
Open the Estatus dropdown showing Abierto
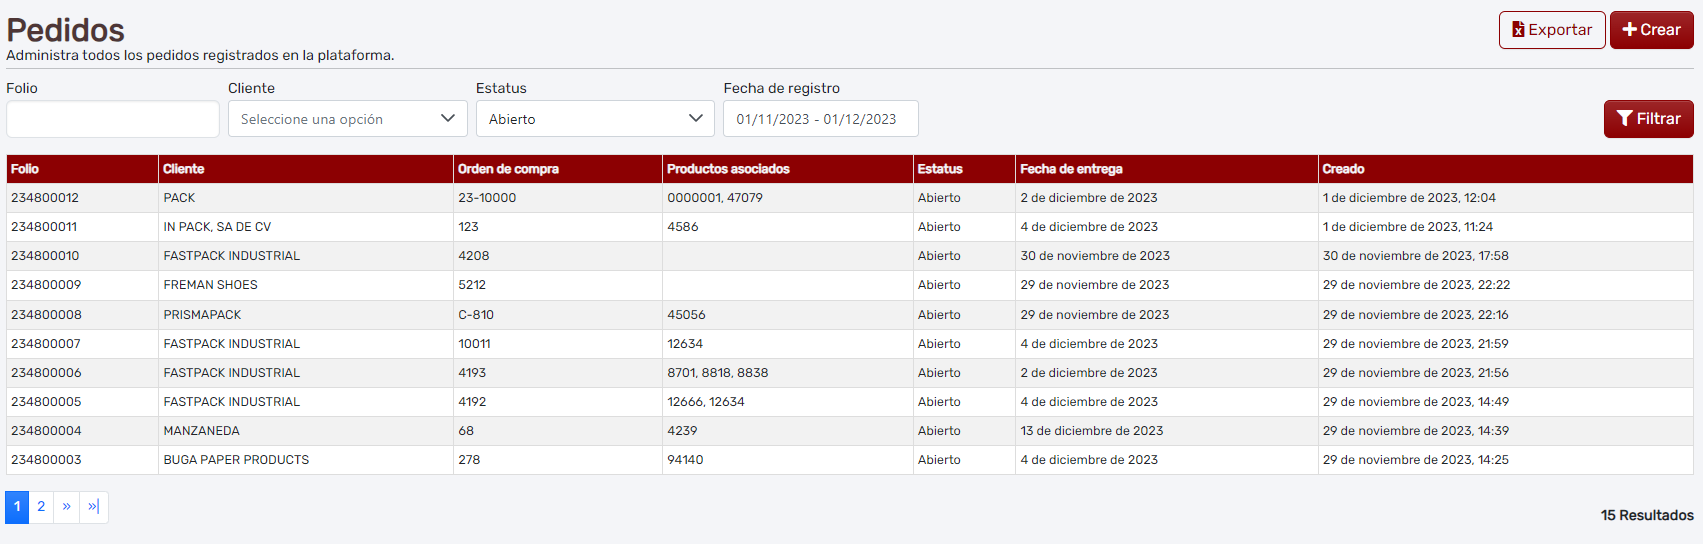[595, 119]
